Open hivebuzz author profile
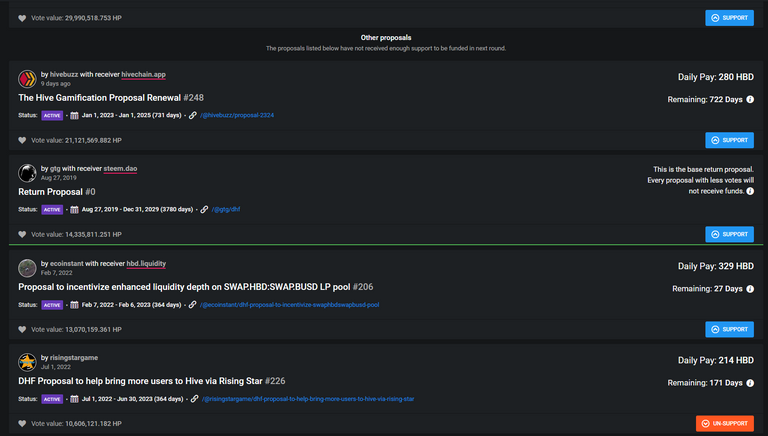 (x=64, y=74)
